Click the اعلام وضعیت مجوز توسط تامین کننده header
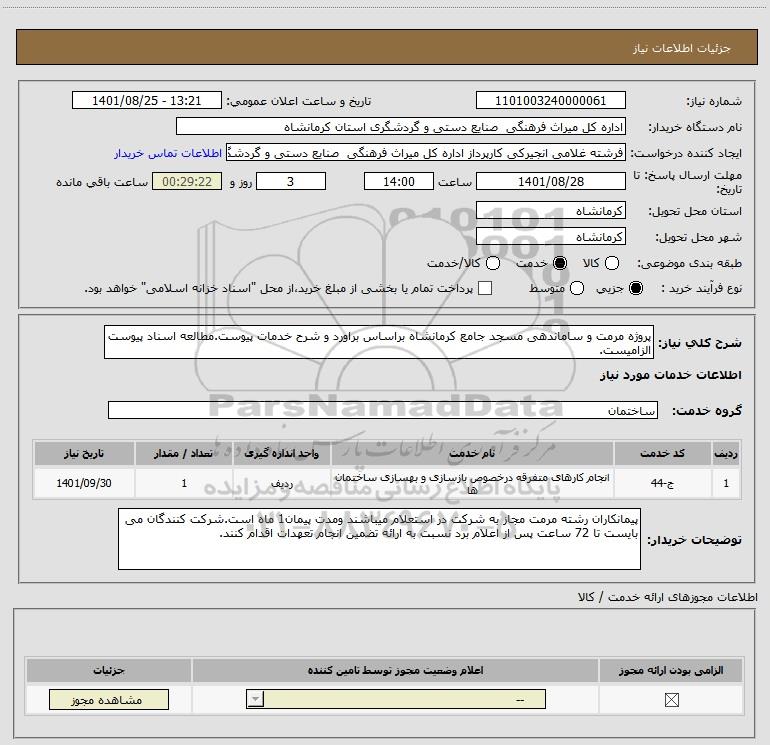Image resolution: width=770 pixels, height=745 pixels. pyautogui.click(x=395, y=670)
